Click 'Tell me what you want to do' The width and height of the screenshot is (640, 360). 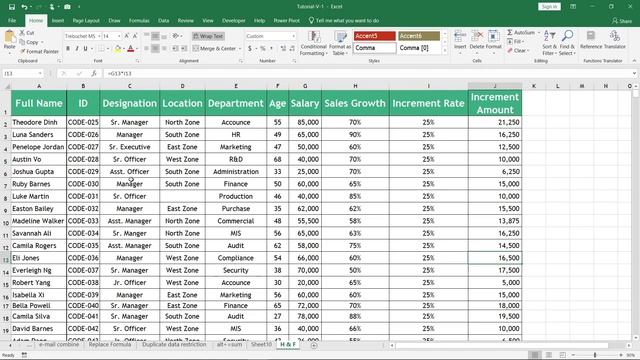[344, 20]
